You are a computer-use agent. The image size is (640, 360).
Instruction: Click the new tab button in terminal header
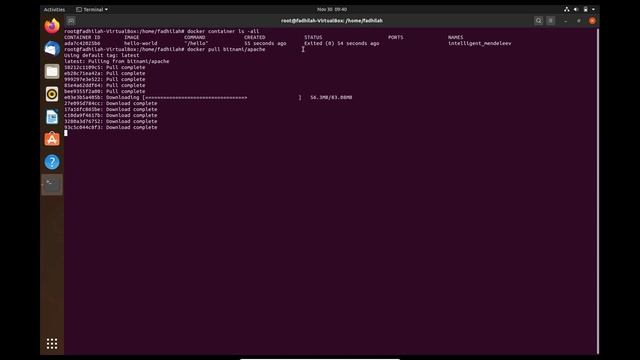[x=71, y=20]
